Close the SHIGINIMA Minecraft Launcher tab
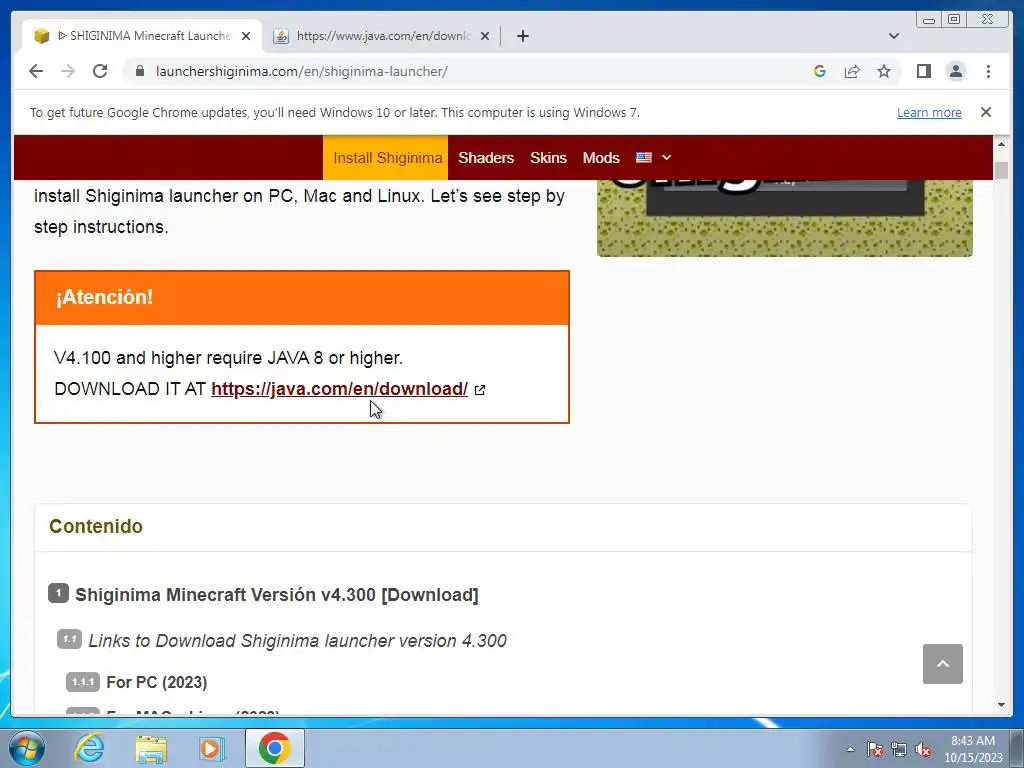The height and width of the screenshot is (768, 1024). tap(246, 36)
